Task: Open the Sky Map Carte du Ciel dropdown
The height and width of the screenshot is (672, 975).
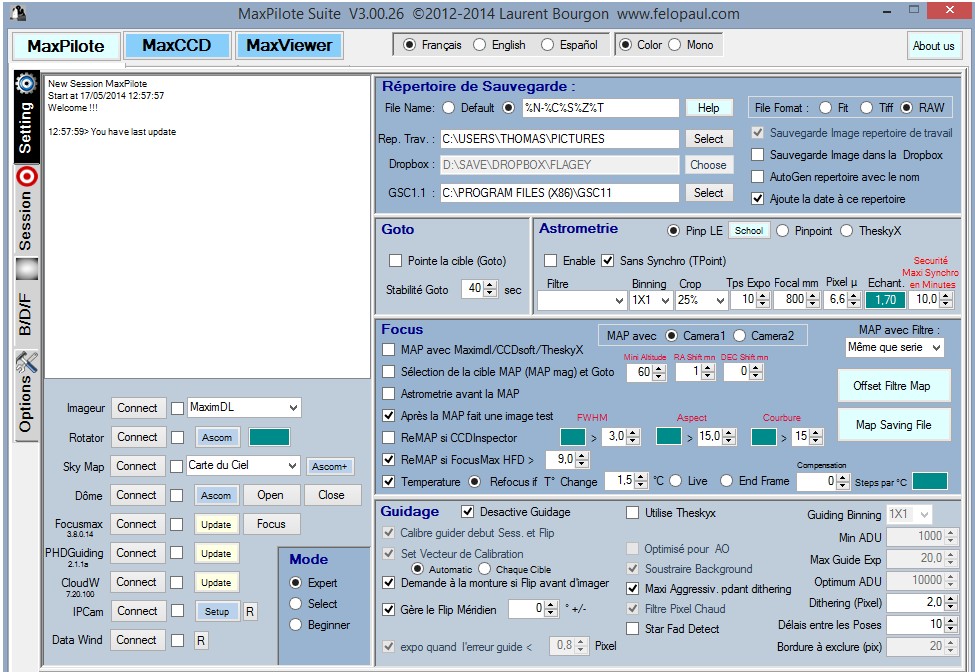Action: 244,466
